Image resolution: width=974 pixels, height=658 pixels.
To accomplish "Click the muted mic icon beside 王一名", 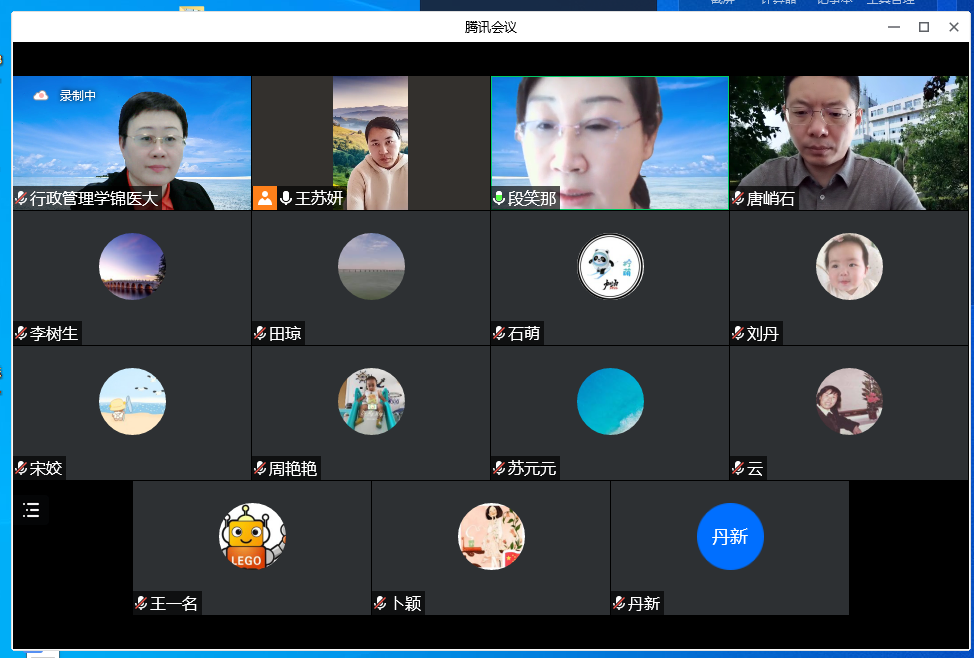I will point(141,604).
